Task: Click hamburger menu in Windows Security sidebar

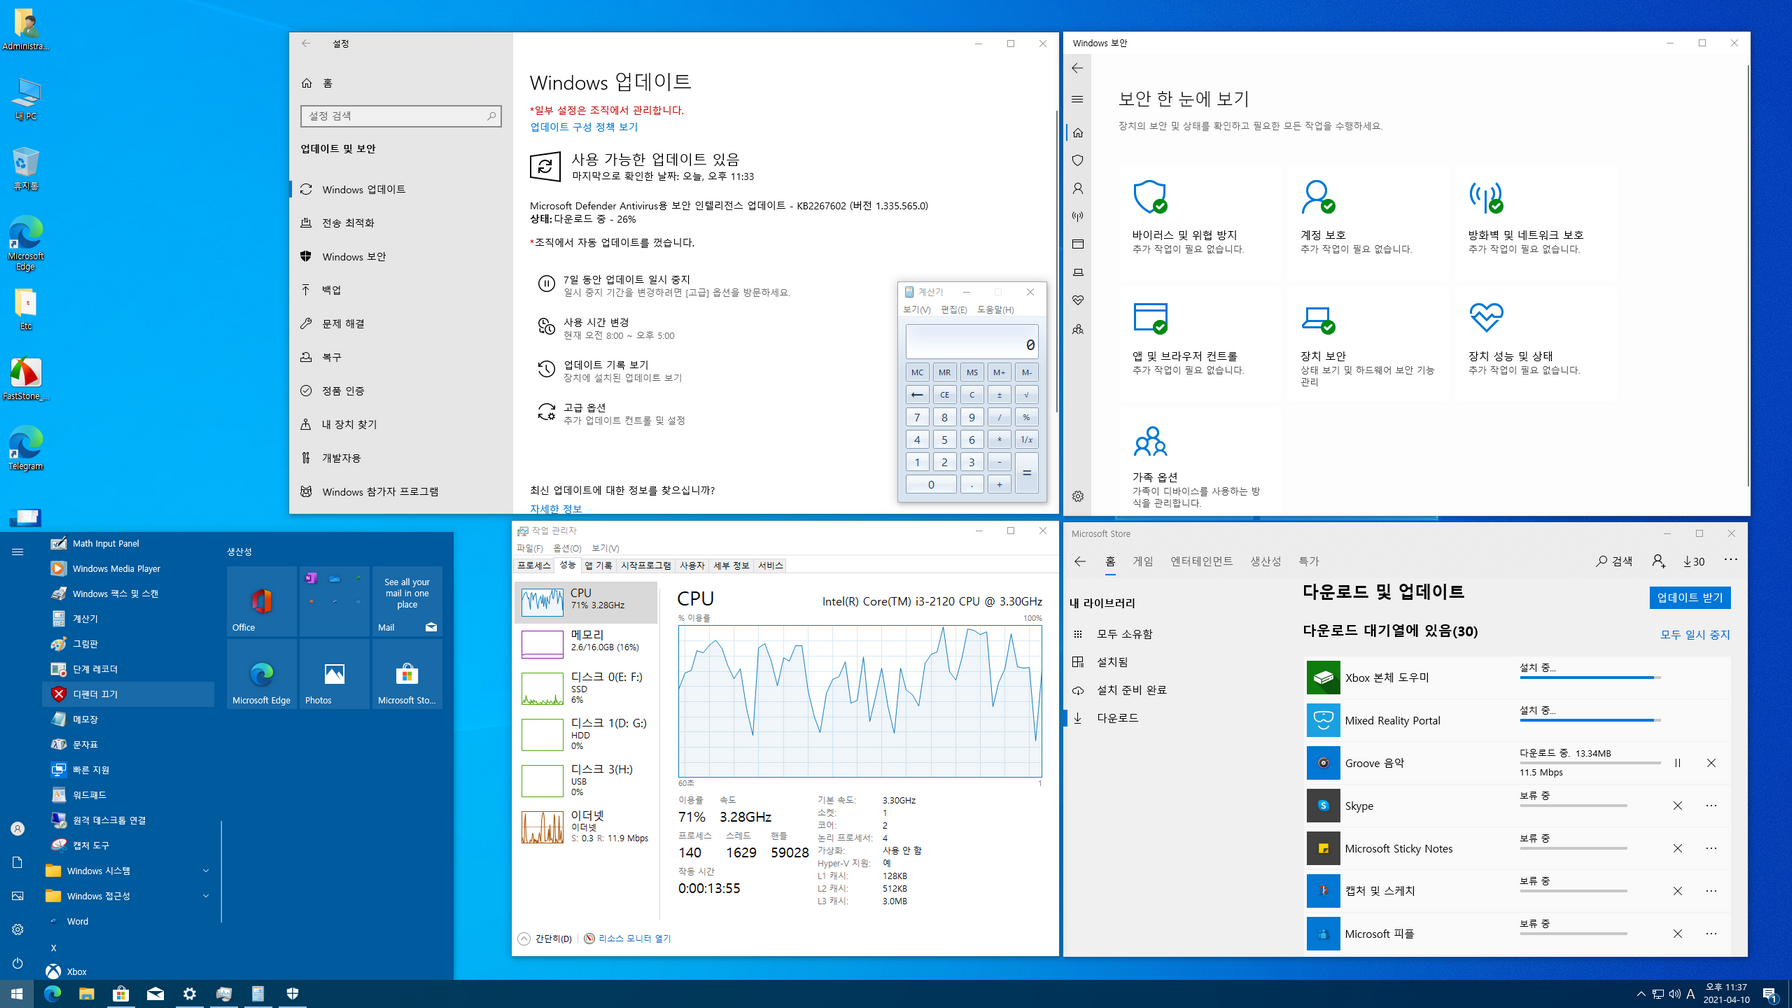Action: pyautogui.click(x=1077, y=99)
